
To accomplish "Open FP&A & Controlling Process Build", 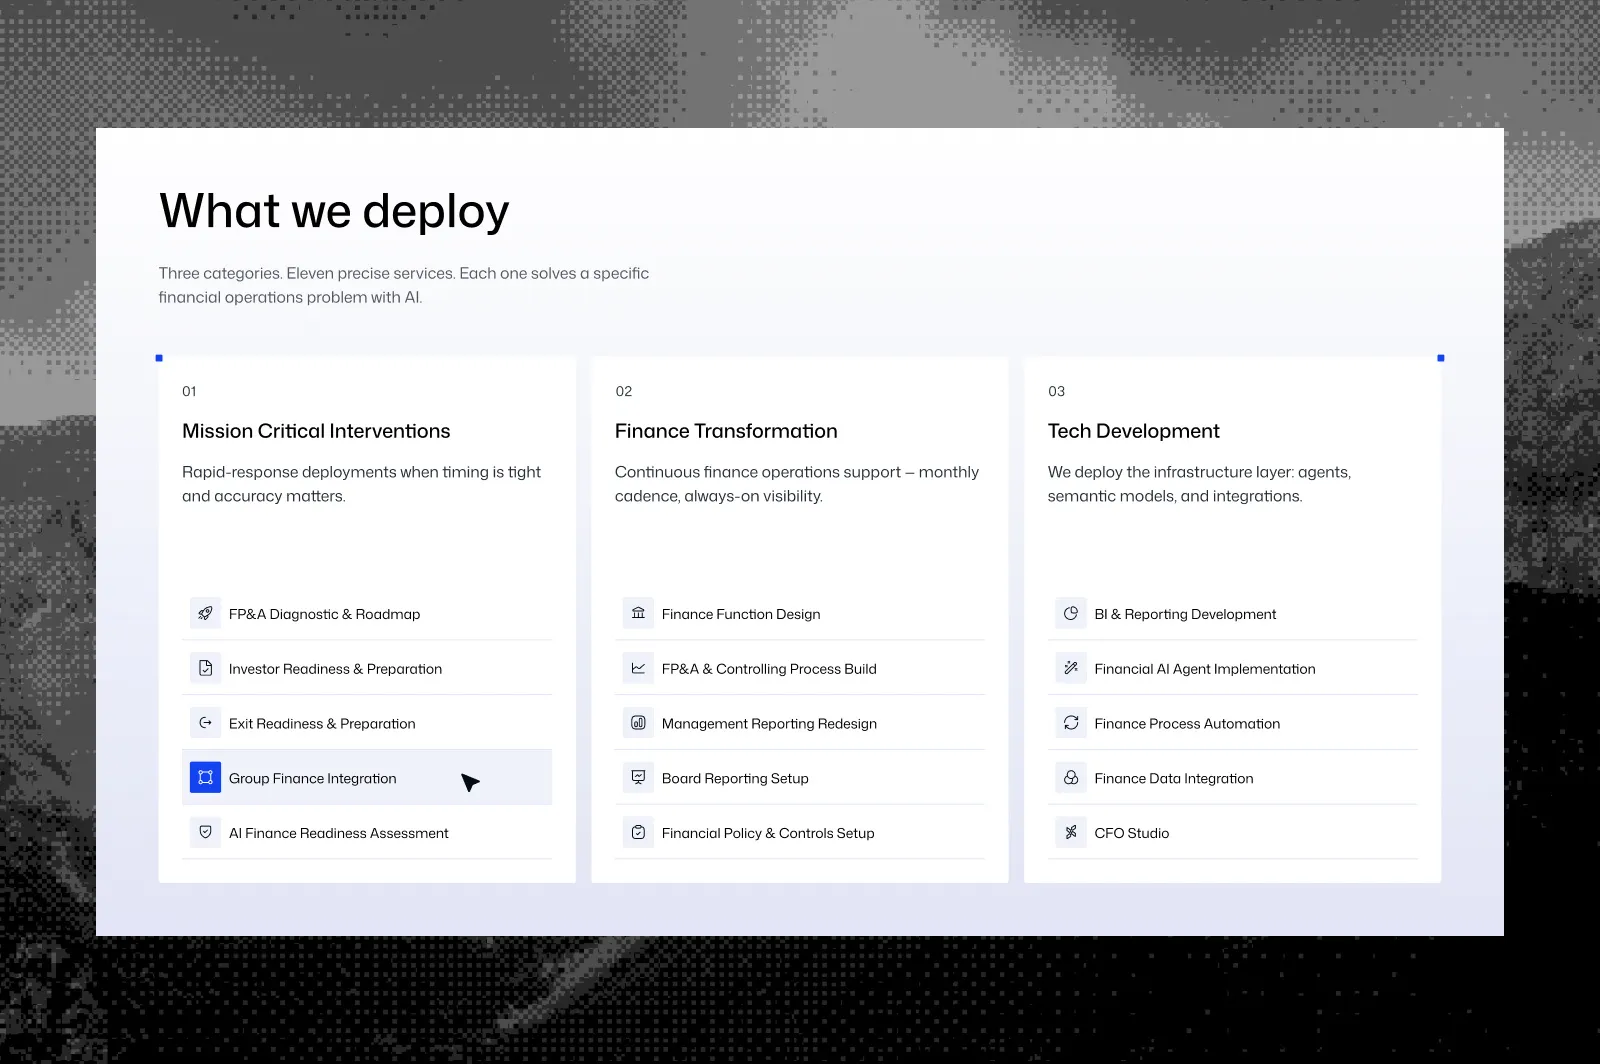I will coord(800,668).
